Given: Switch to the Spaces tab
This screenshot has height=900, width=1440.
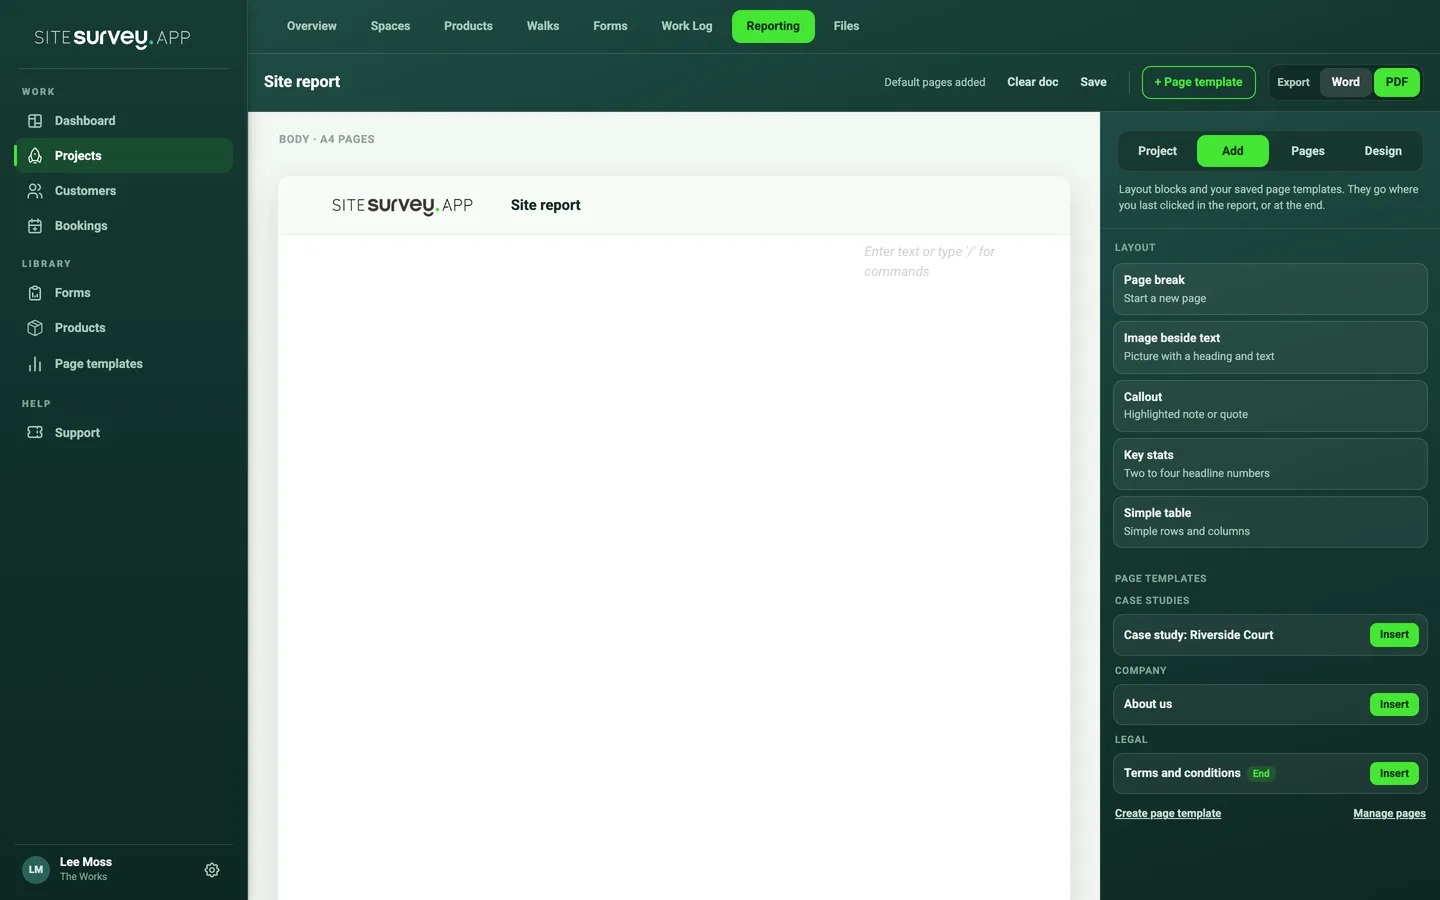Looking at the screenshot, I should (390, 26).
